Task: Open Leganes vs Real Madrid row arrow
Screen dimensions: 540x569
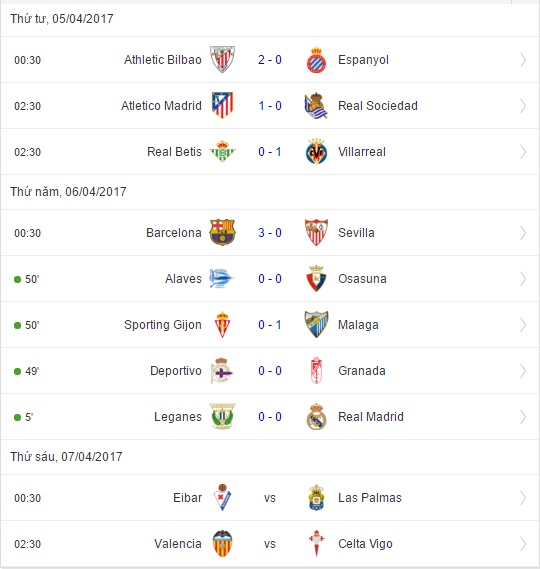Action: click(523, 417)
